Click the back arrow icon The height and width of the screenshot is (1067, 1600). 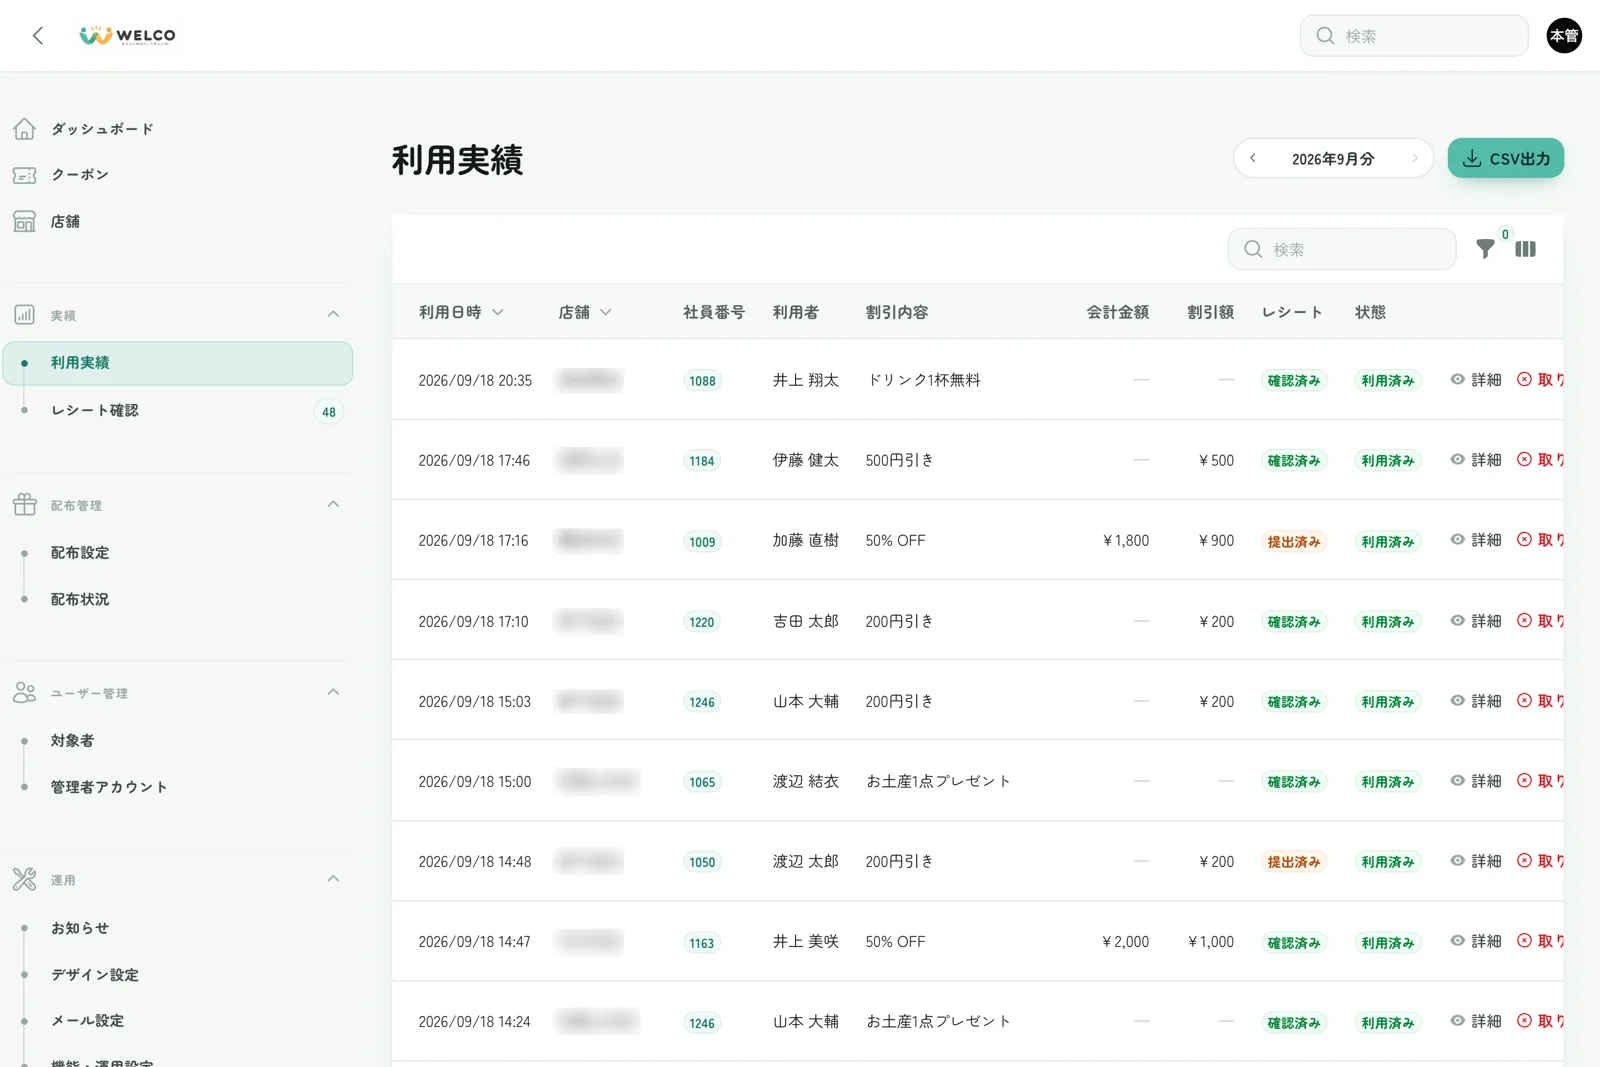click(x=38, y=36)
